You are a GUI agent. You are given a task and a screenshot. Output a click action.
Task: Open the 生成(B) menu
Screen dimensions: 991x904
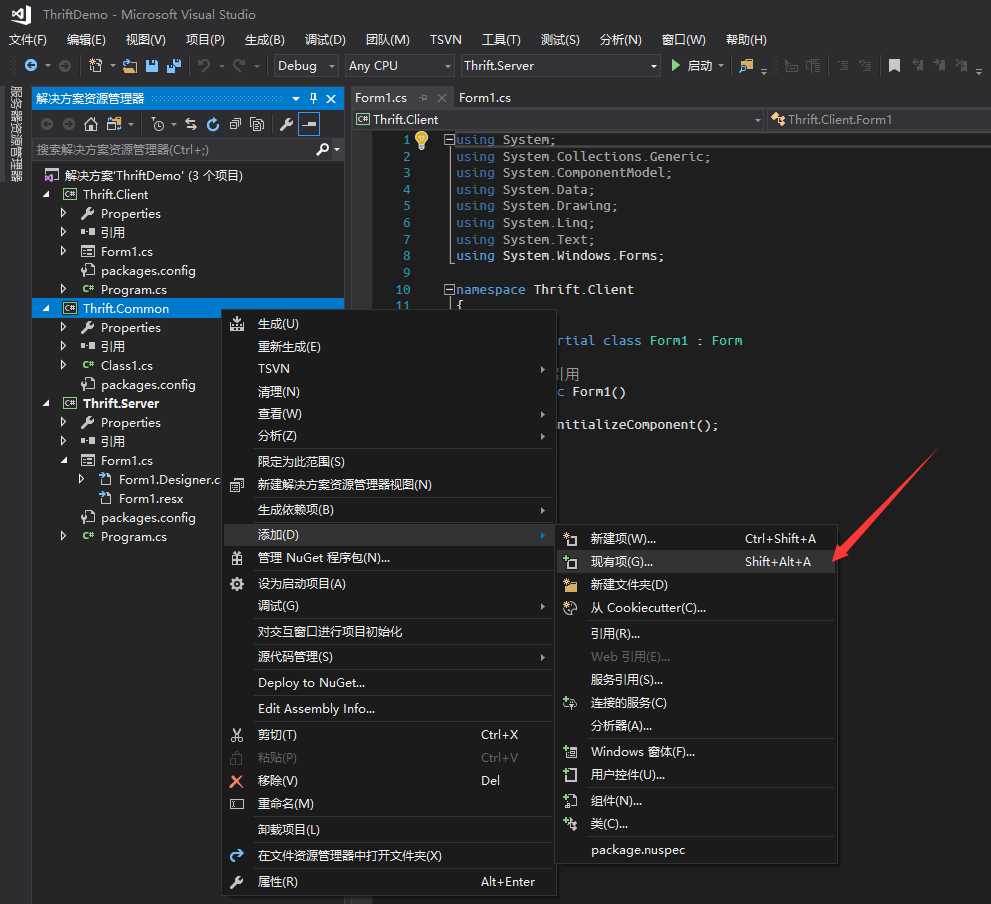[x=264, y=39]
